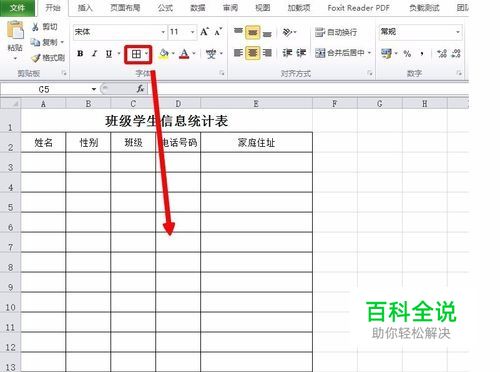Align text right
This screenshot has height=372, width=500.
(x=267, y=53)
